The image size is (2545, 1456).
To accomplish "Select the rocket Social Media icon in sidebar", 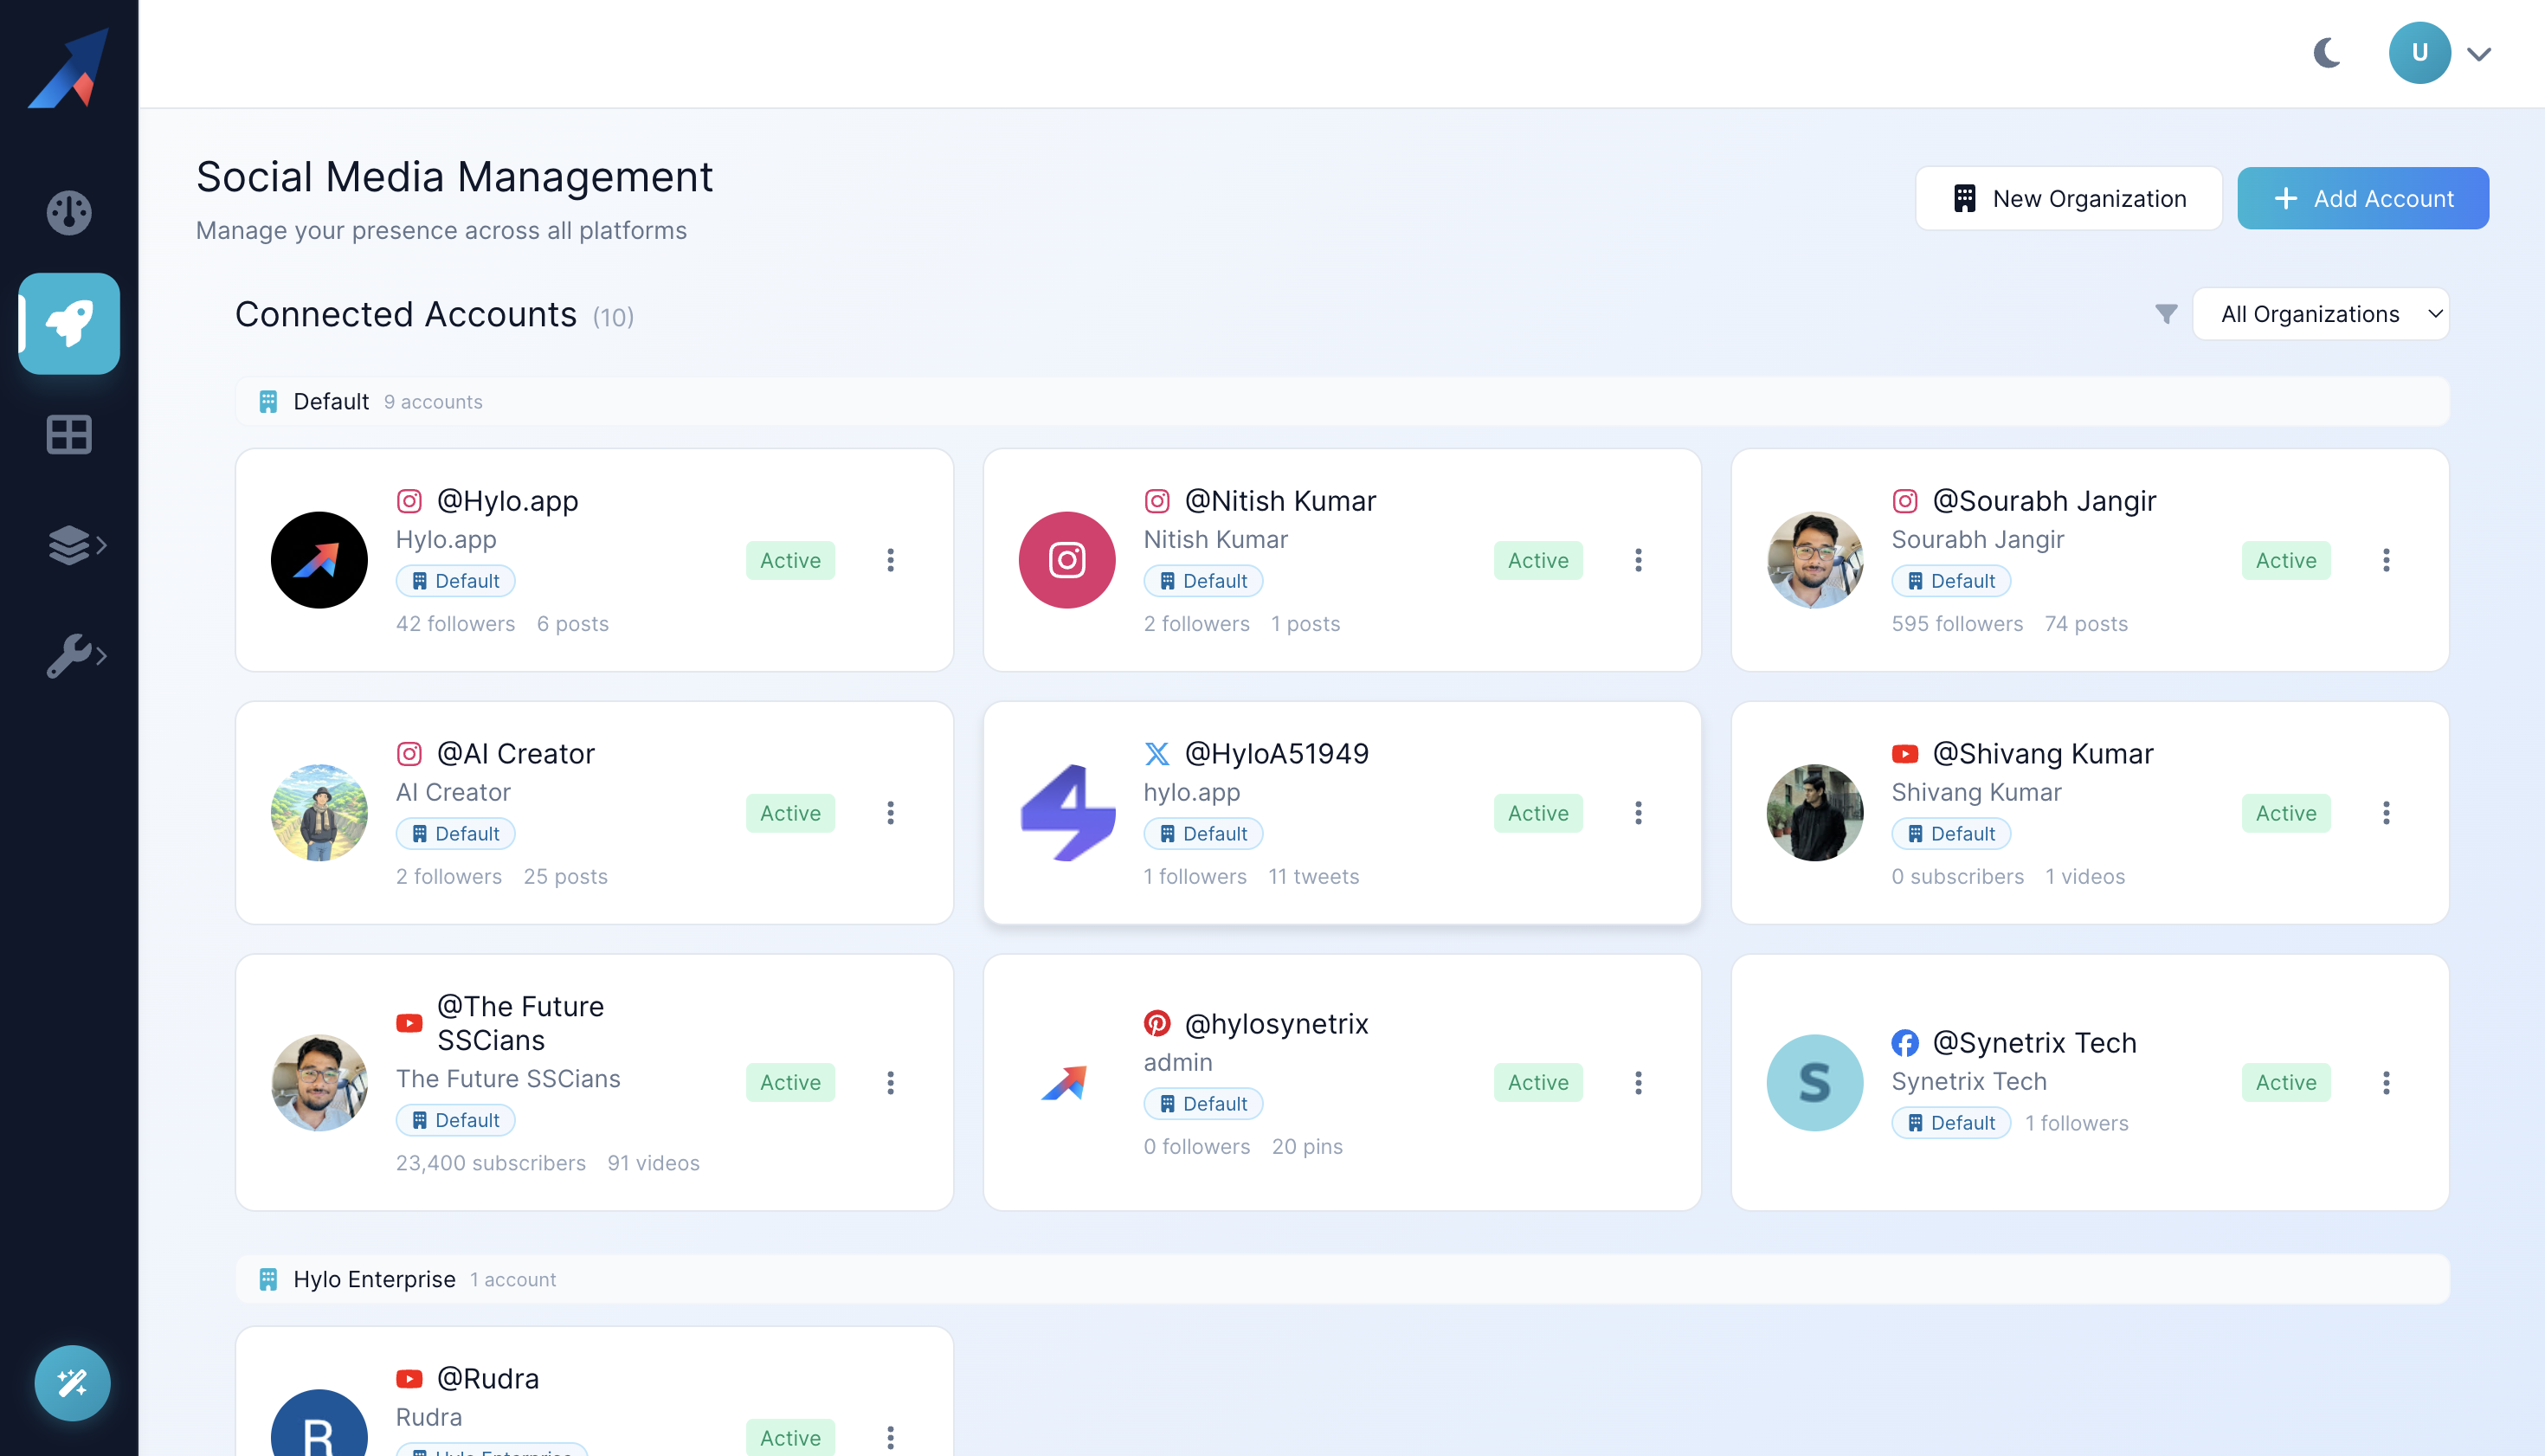I will click(x=68, y=323).
